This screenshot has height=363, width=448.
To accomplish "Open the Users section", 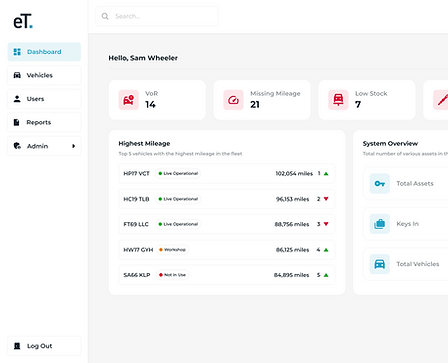I will click(x=44, y=99).
